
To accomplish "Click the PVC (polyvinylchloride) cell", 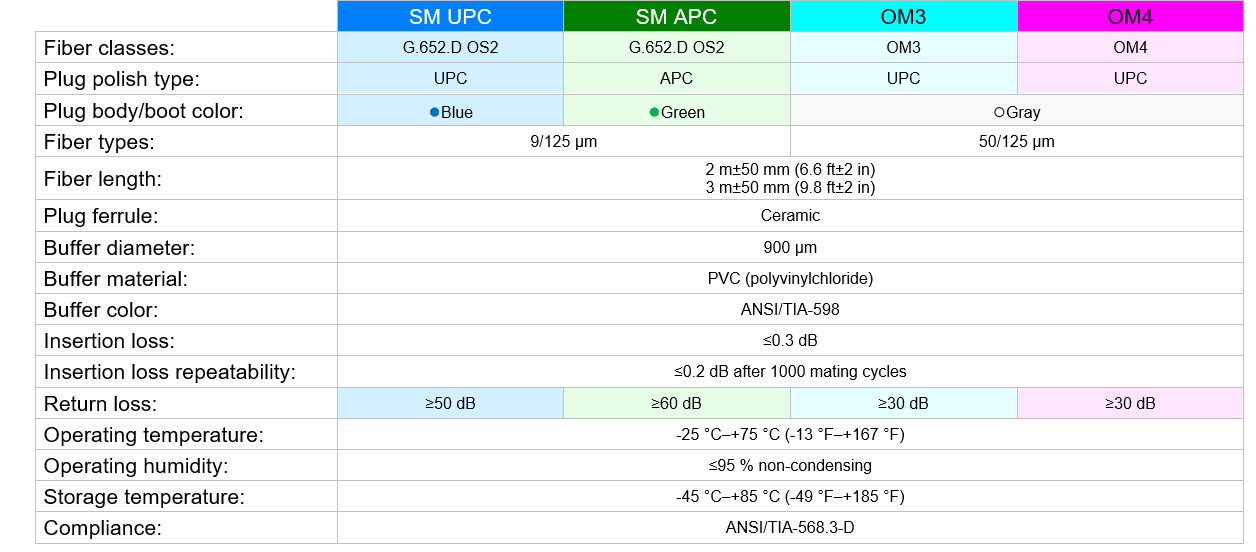I will [790, 279].
